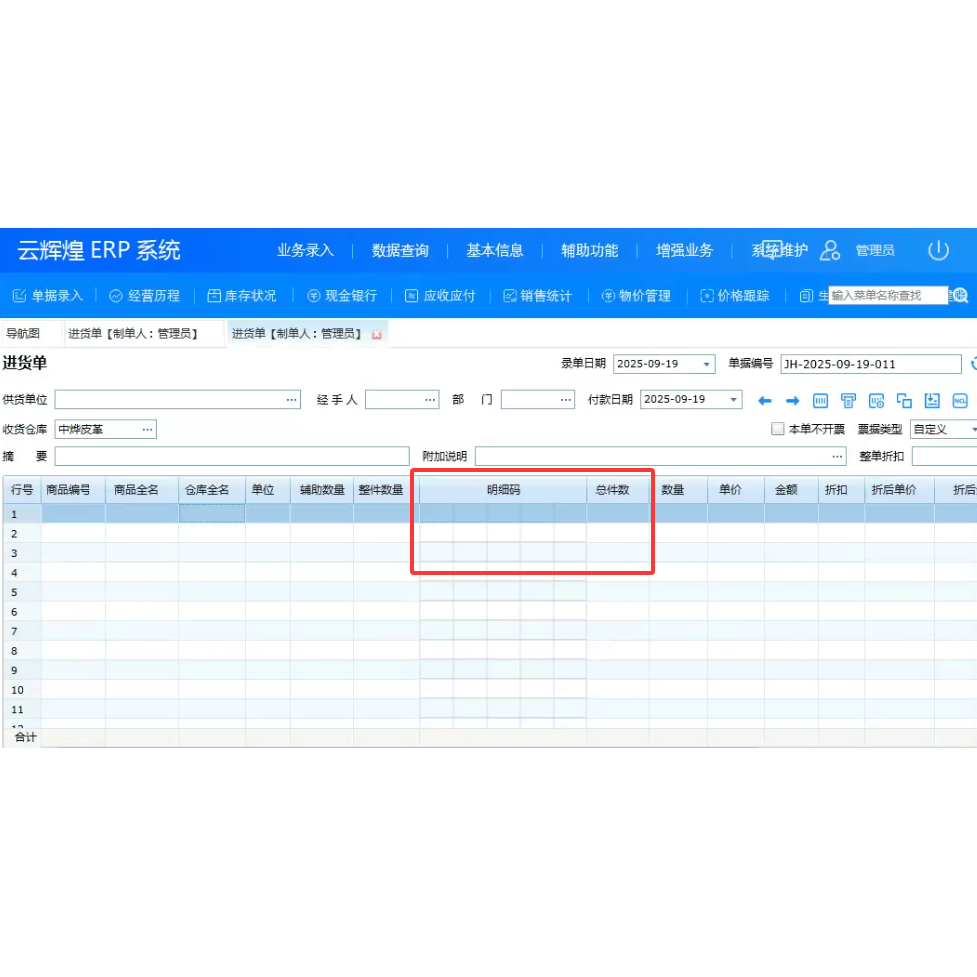This screenshot has width=977, height=977.
Task: Go to next document with right arrow
Action: 792,401
